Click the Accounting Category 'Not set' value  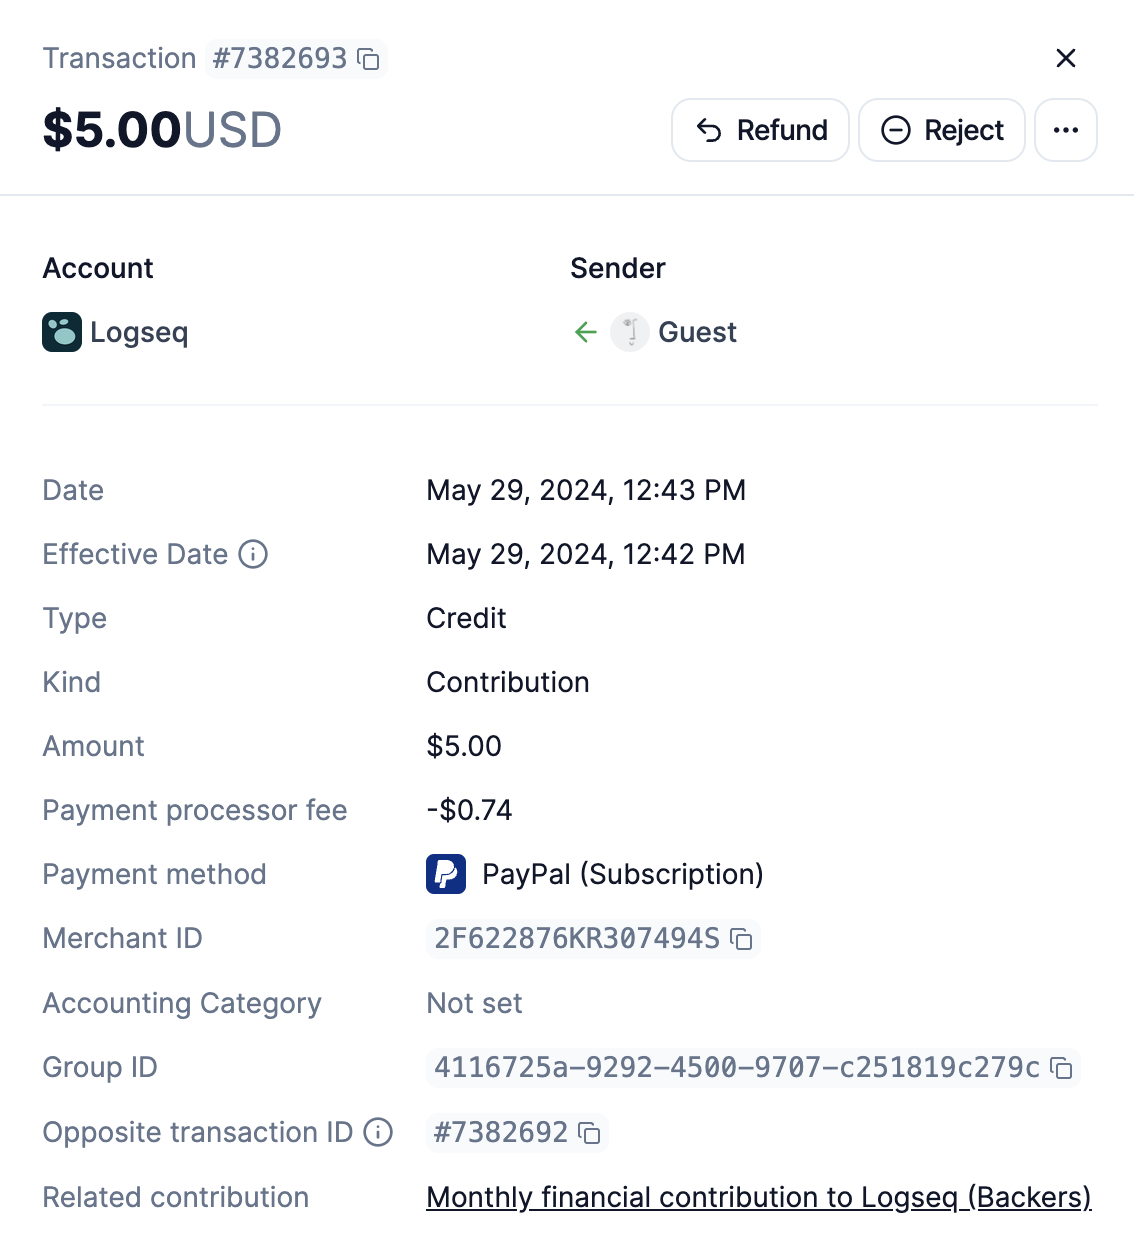474,1003
